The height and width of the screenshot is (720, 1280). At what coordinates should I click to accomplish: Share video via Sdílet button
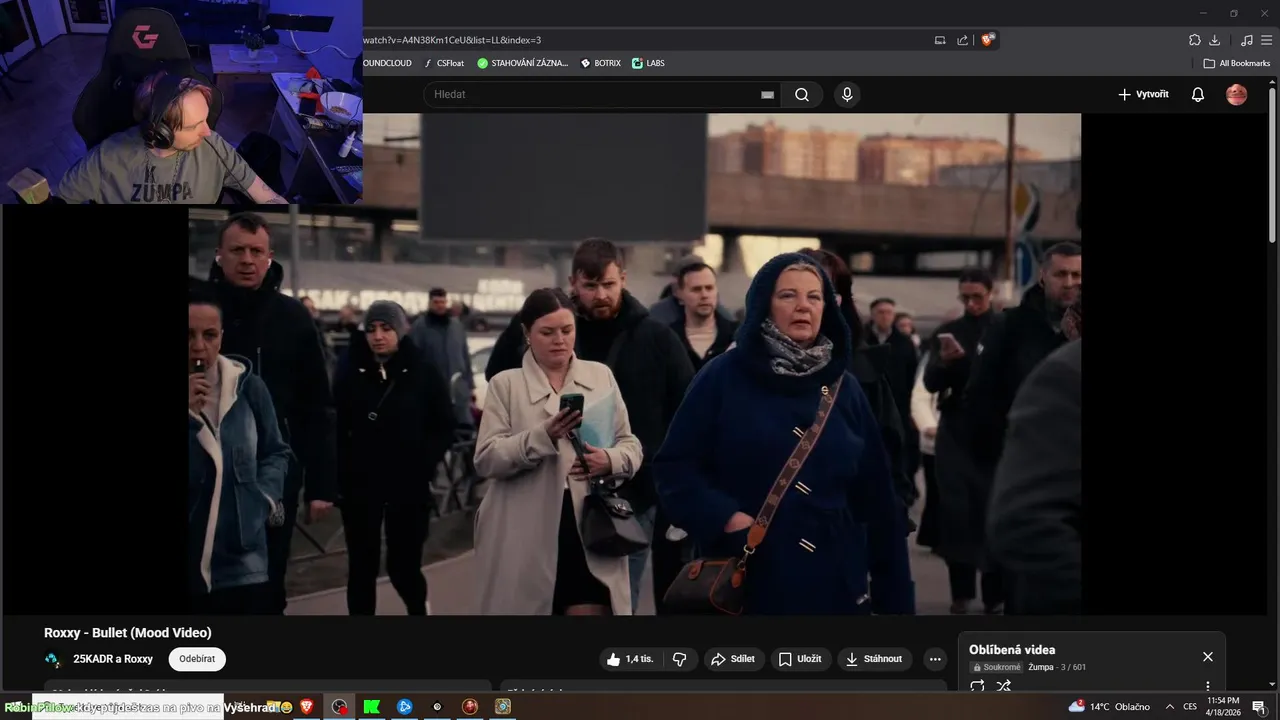point(732,659)
